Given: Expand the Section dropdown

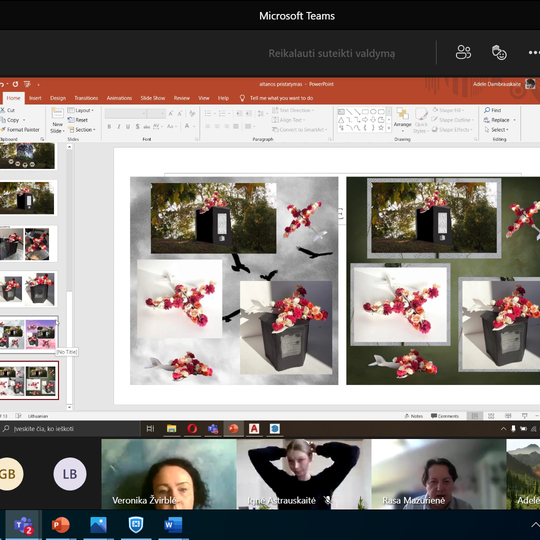Looking at the screenshot, I should click(x=82, y=130).
